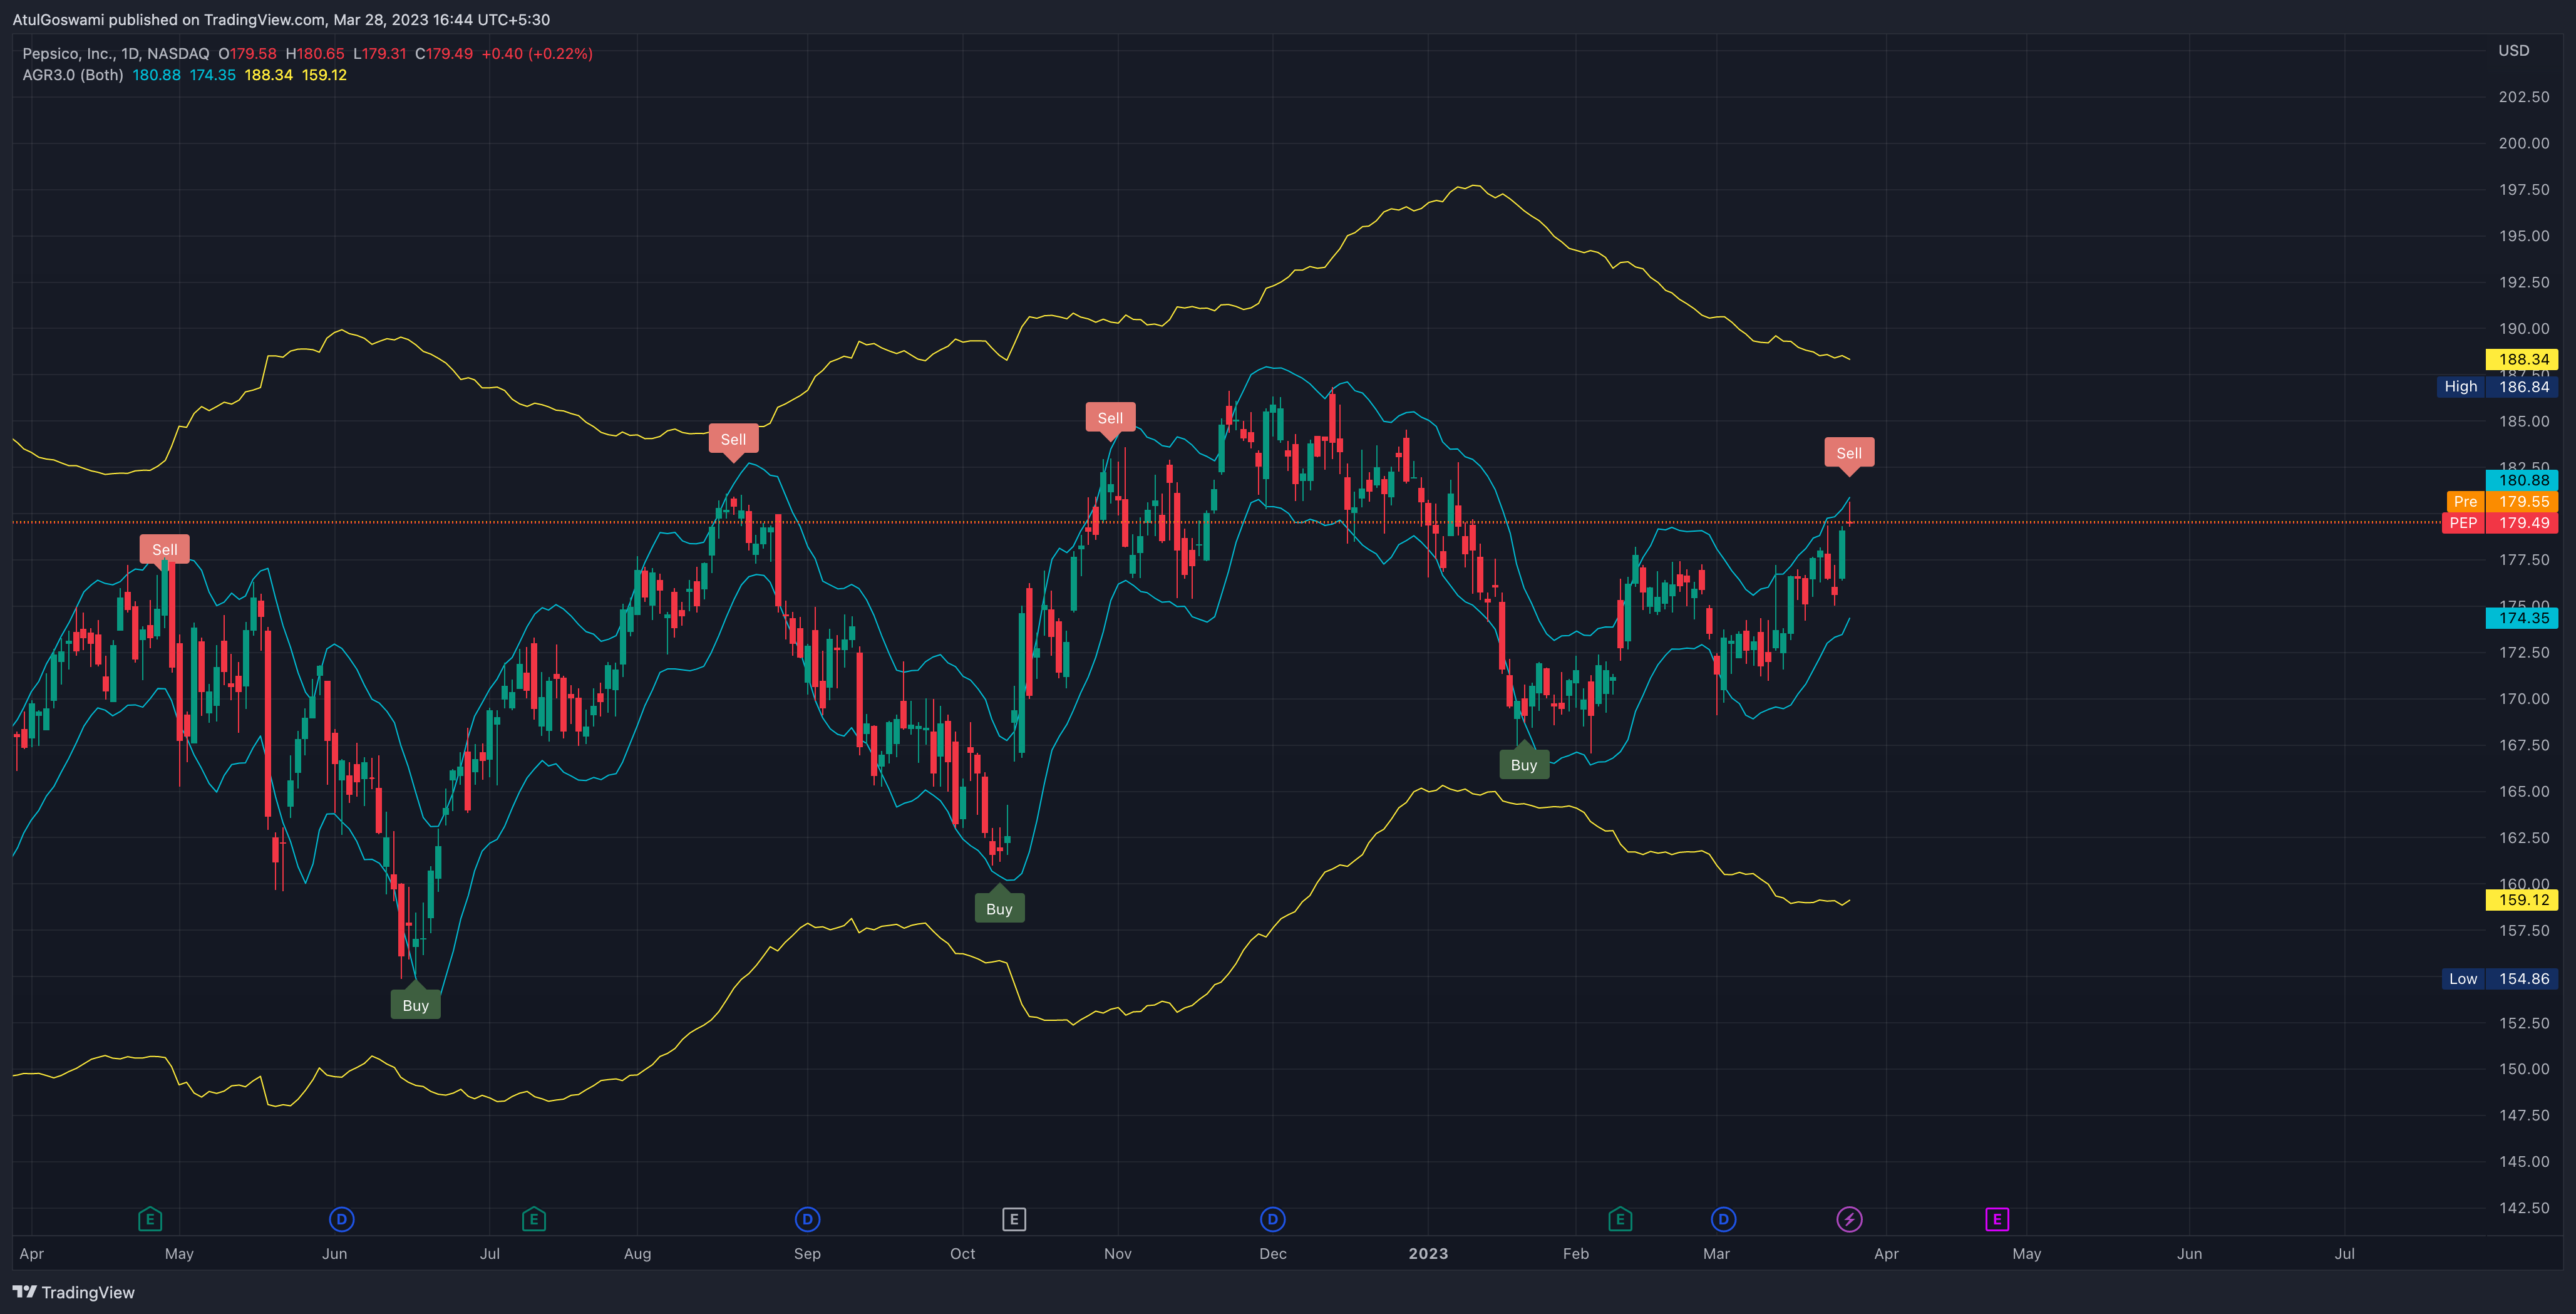Viewport: 2576px width, 1314px height.
Task: Click the Sell signal label in late March
Action: tap(1849, 453)
